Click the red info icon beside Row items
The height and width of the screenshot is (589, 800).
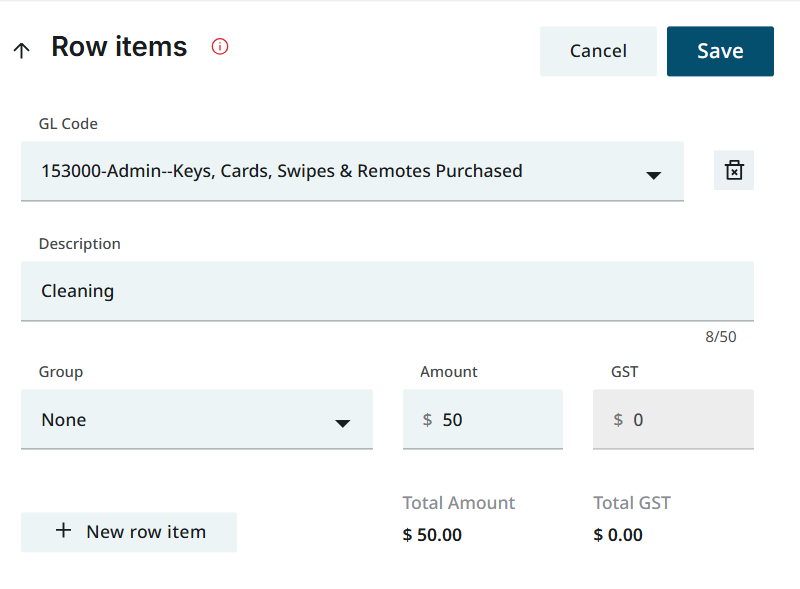coord(220,46)
